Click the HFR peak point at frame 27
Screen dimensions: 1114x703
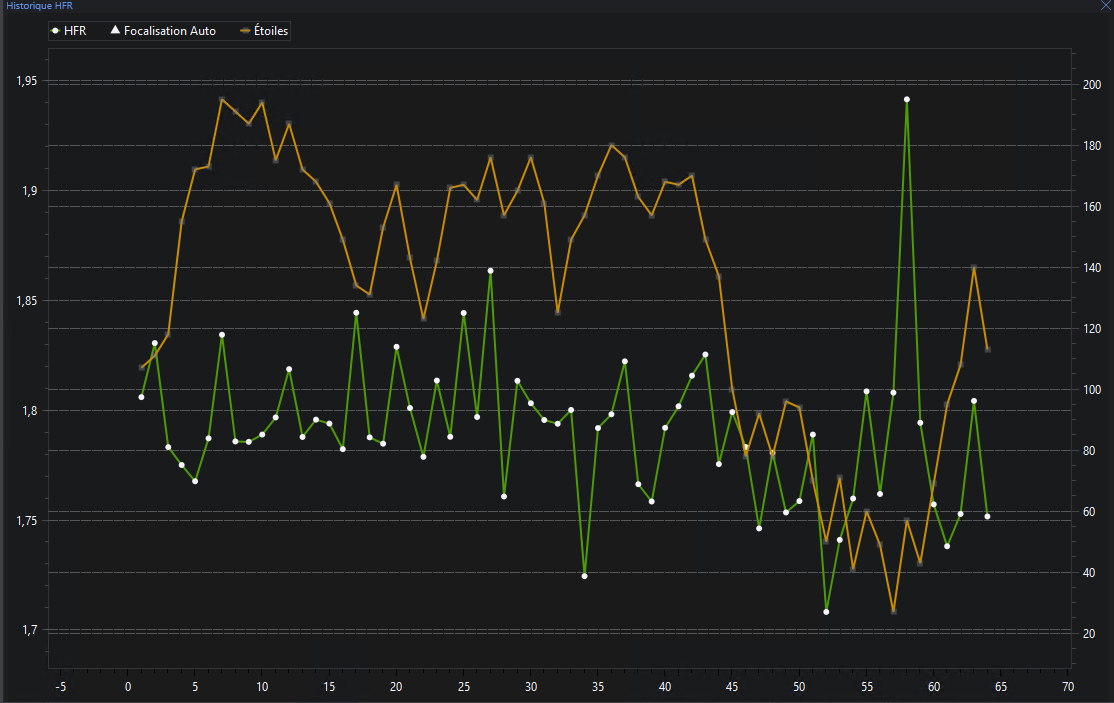(490, 271)
